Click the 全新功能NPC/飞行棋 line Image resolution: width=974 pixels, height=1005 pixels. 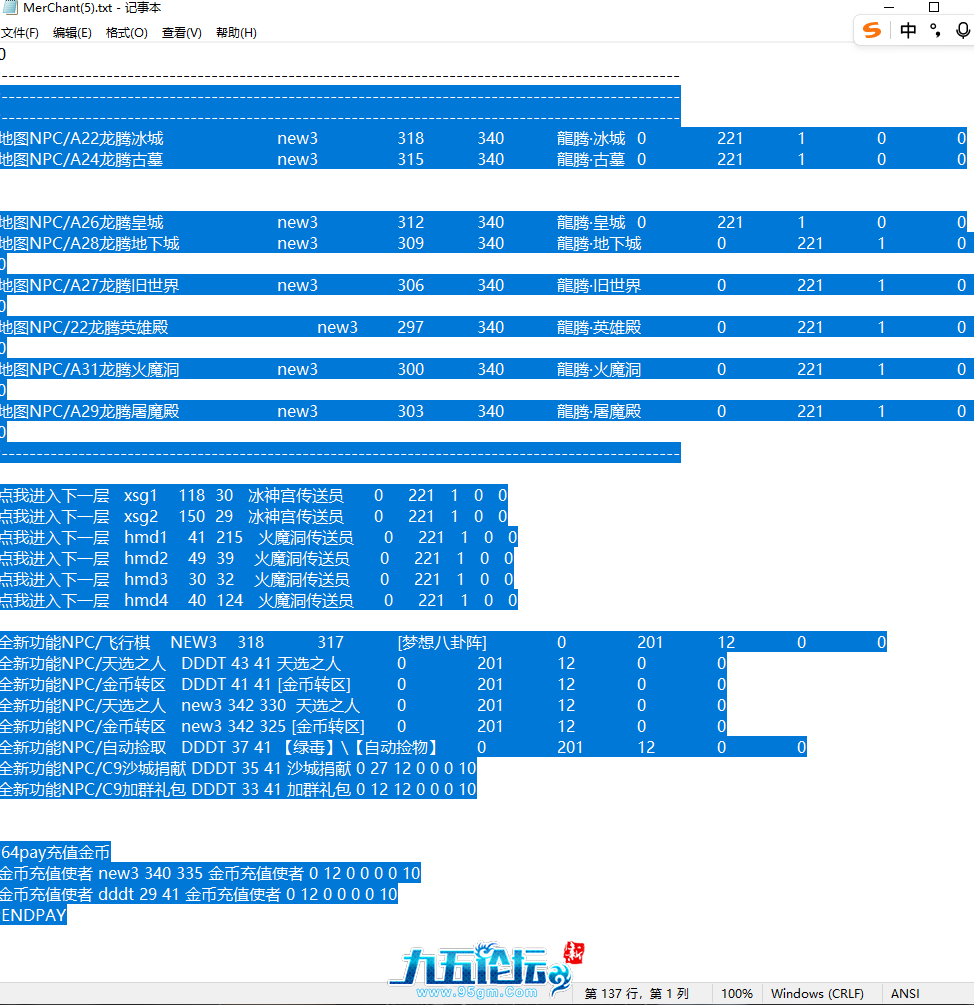pyautogui.click(x=443, y=642)
